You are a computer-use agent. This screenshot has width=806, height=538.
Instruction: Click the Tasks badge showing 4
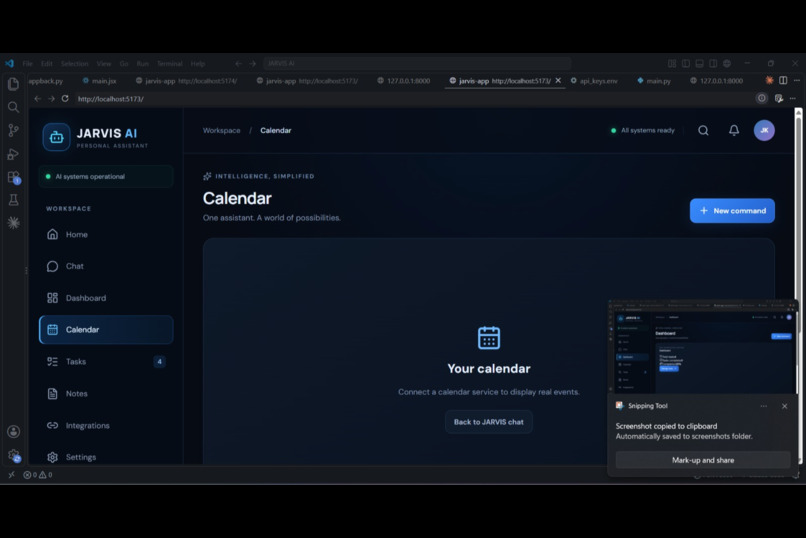coord(159,362)
